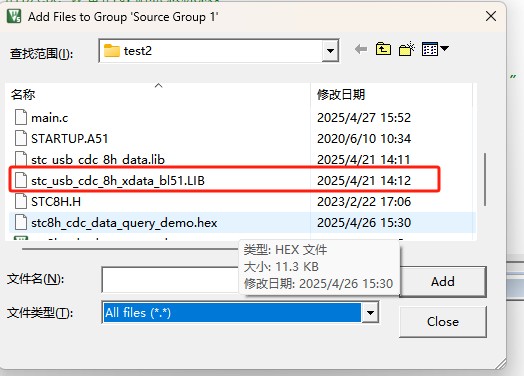Image resolution: width=524 pixels, height=376 pixels.
Task: Go back to the previous folder
Action: click(361, 50)
